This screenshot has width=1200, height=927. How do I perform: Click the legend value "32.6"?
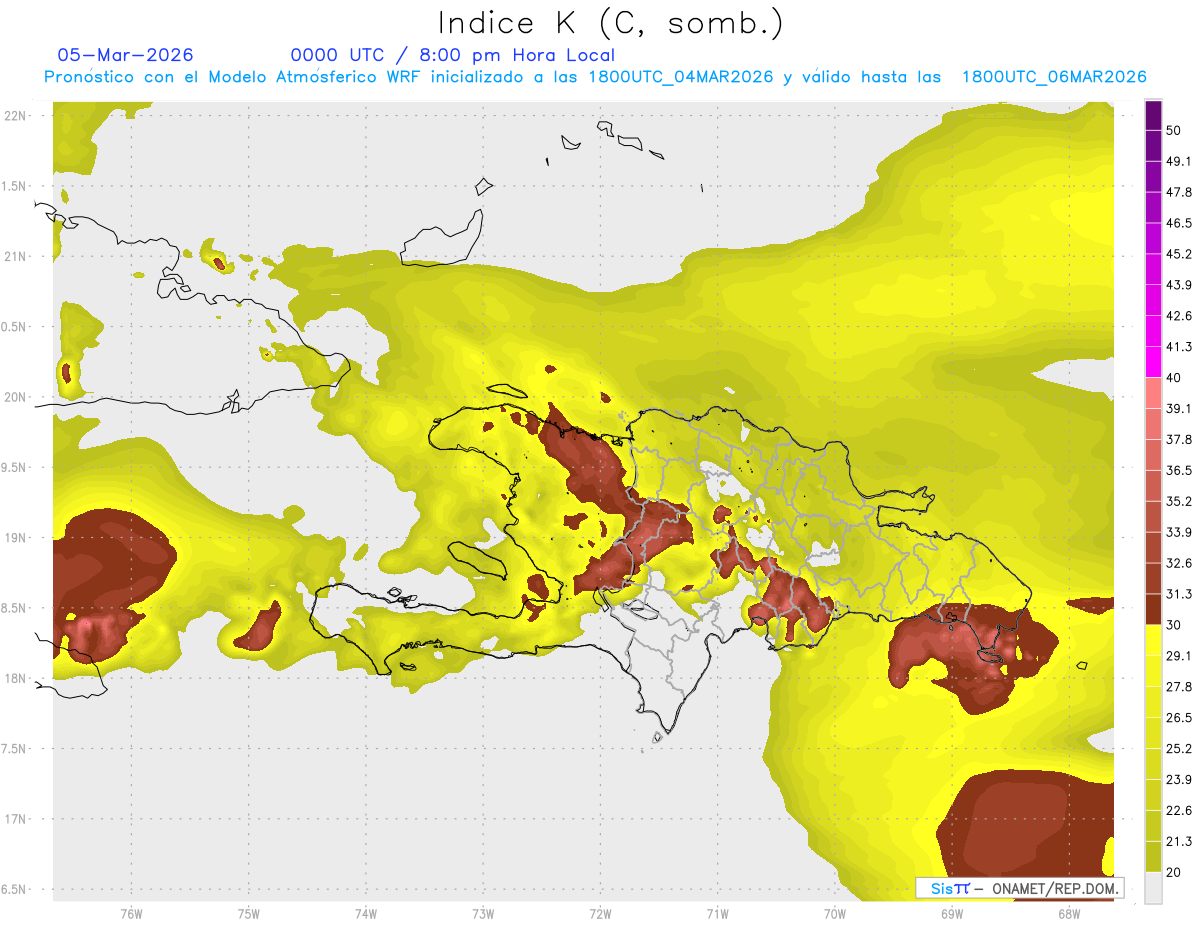[x=1179, y=563]
